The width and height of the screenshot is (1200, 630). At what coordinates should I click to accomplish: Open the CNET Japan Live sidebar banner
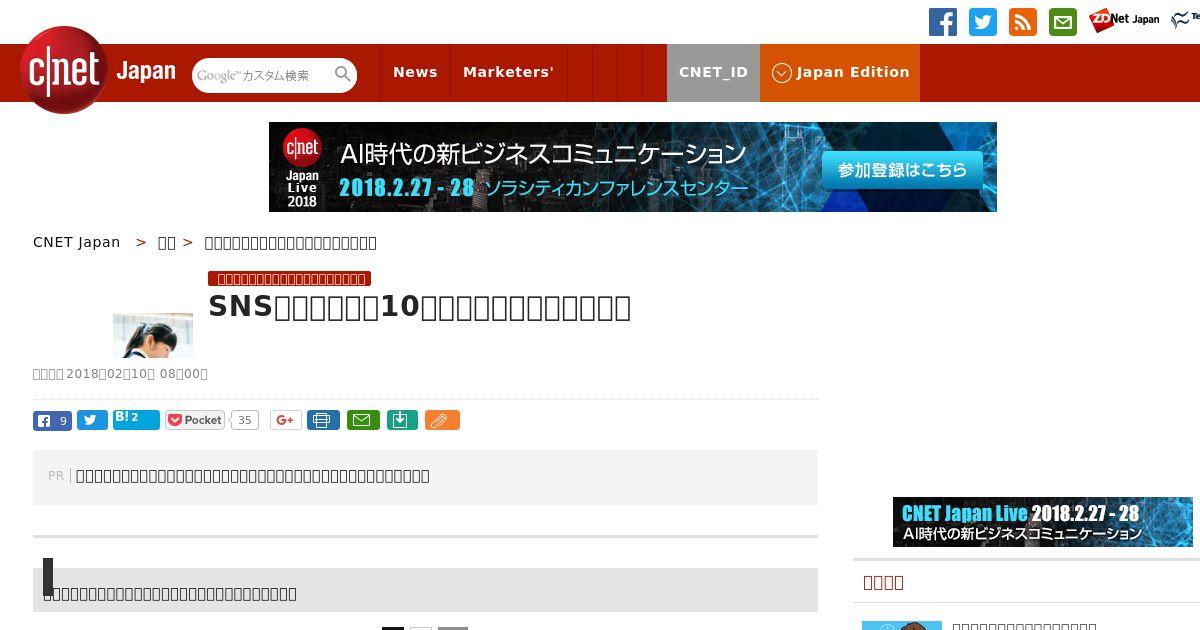click(1043, 522)
